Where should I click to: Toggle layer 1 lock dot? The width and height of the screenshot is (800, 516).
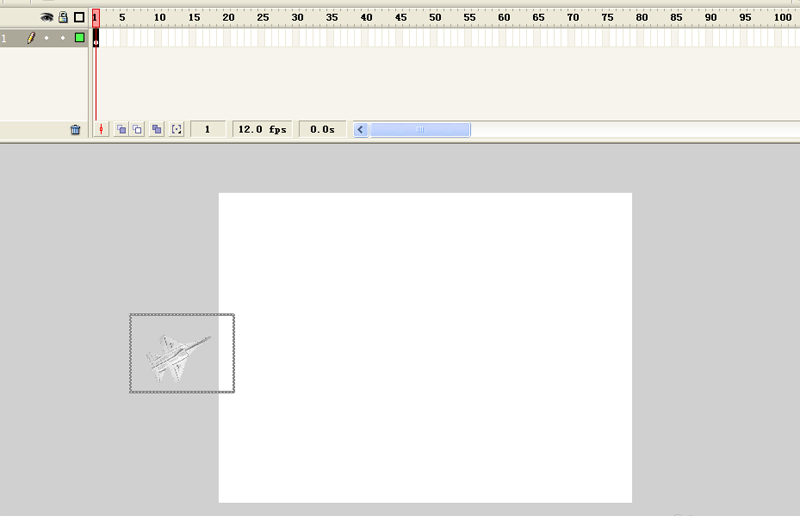(x=63, y=38)
